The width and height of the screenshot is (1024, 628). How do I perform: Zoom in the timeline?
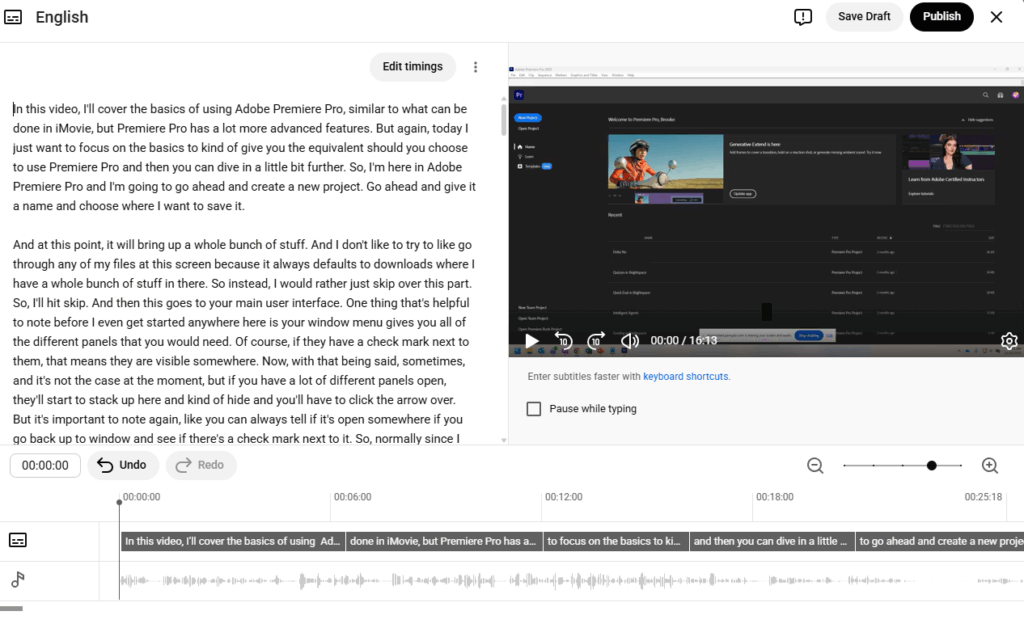[990, 465]
